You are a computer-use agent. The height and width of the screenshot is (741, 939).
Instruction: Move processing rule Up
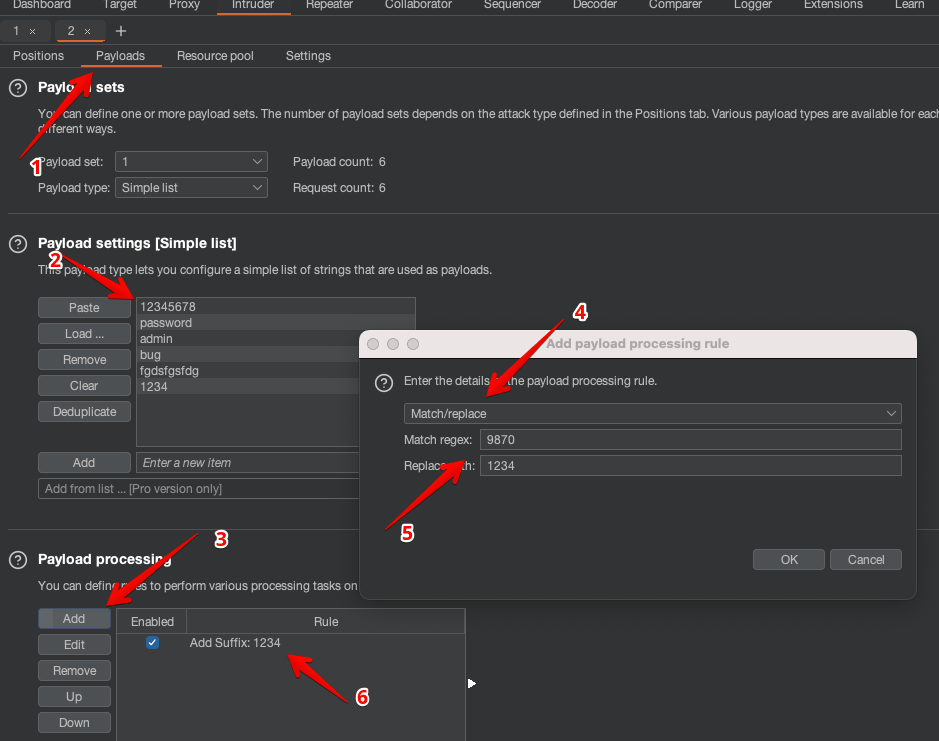[x=74, y=697]
